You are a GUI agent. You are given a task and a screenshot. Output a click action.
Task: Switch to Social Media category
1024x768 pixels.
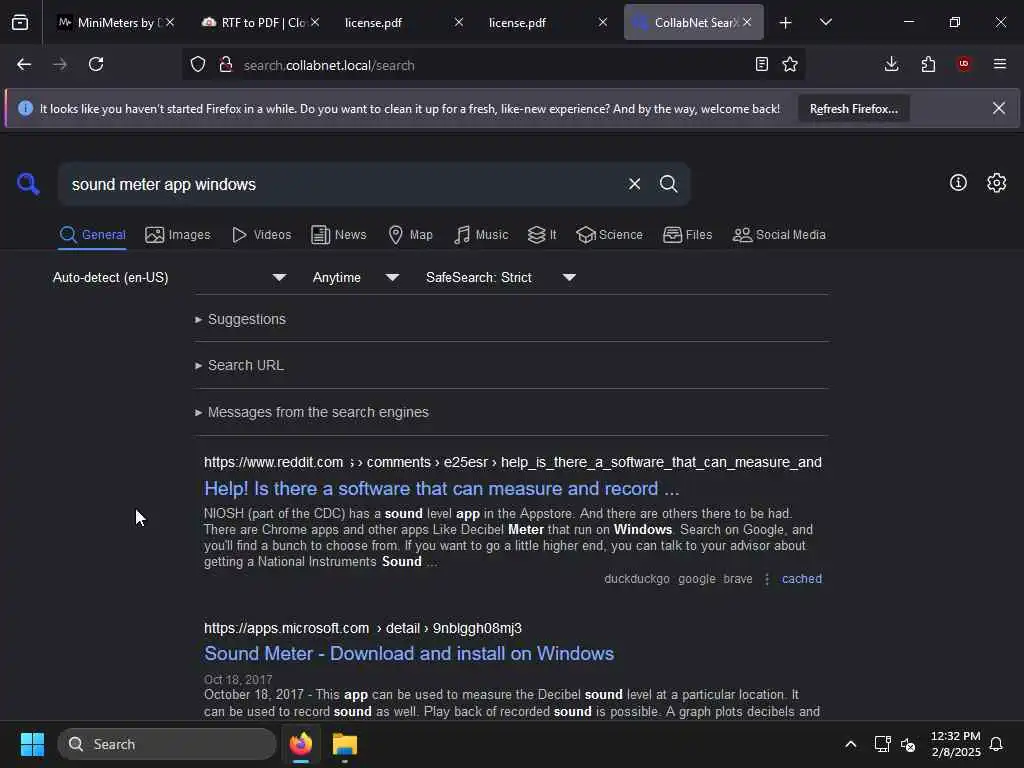779,234
